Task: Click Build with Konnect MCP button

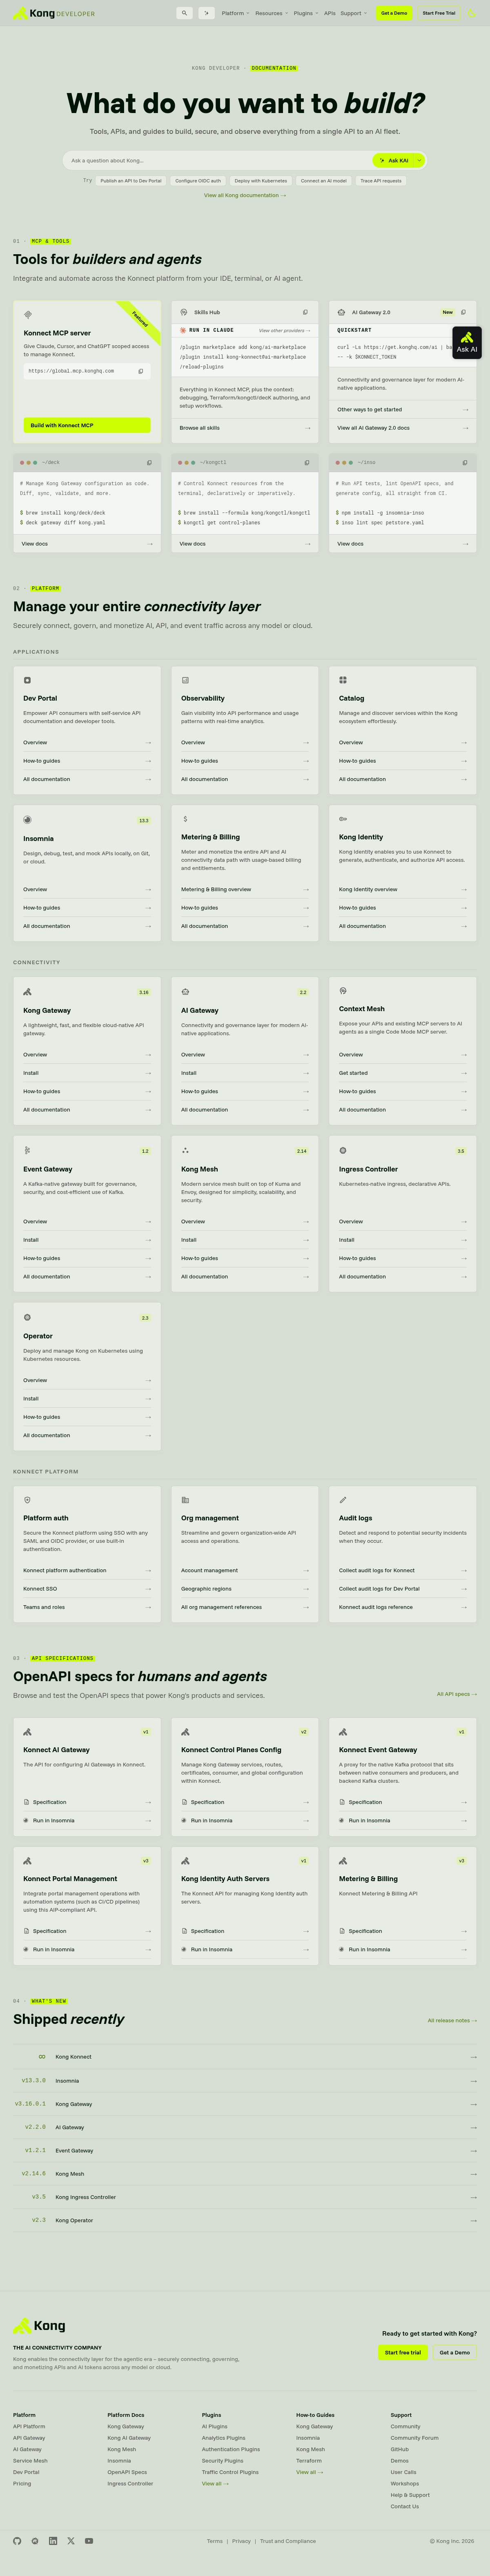Action: click(87, 425)
